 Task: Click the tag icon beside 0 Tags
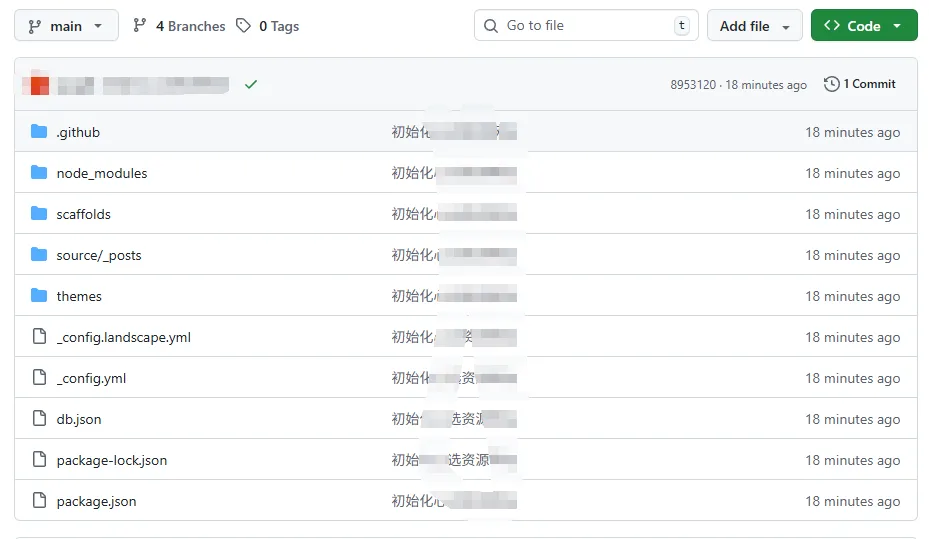tap(244, 26)
